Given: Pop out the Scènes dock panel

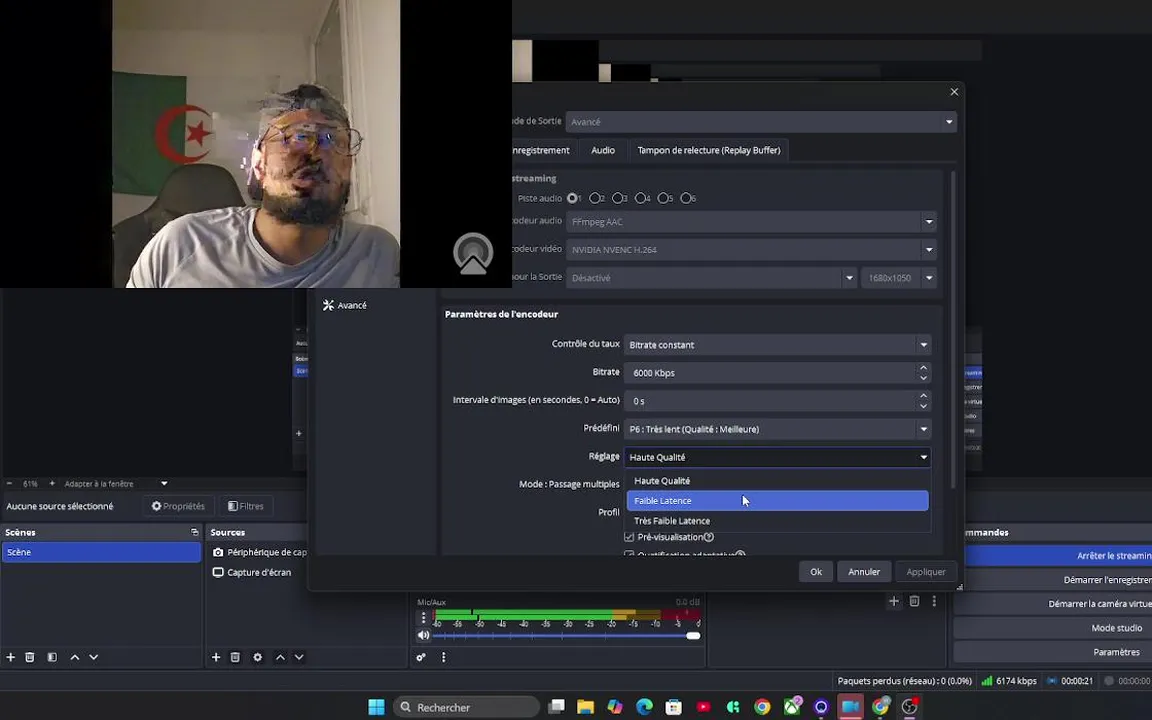Looking at the screenshot, I should point(195,532).
